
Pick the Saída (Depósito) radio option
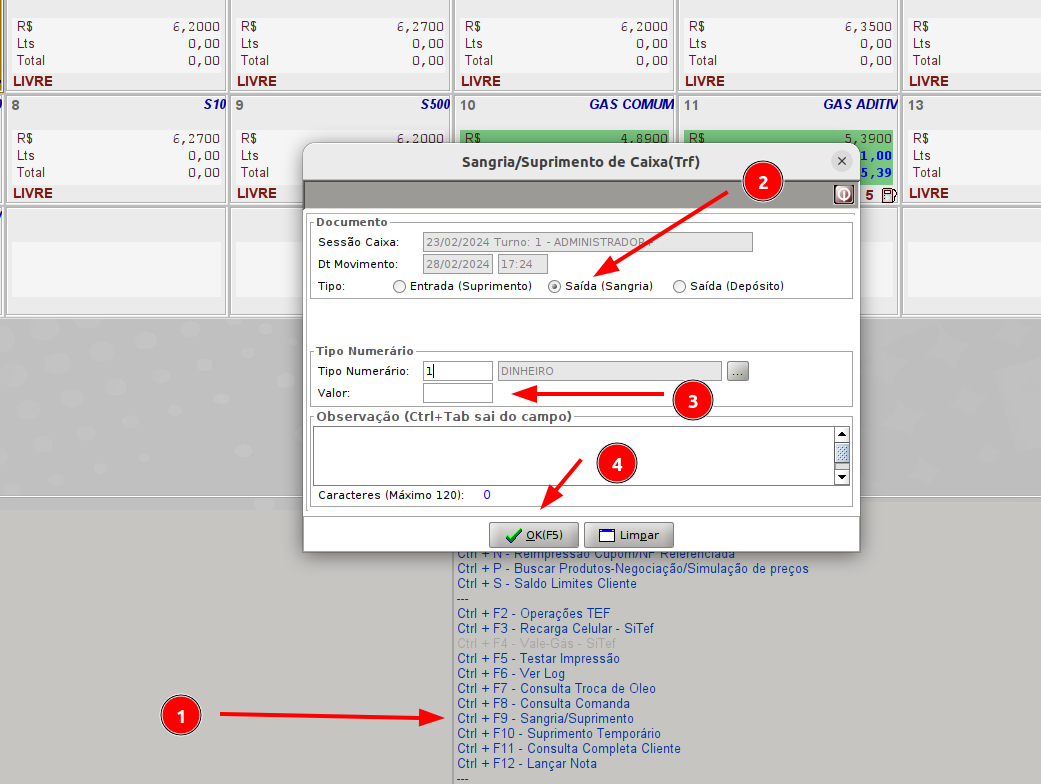tap(680, 286)
